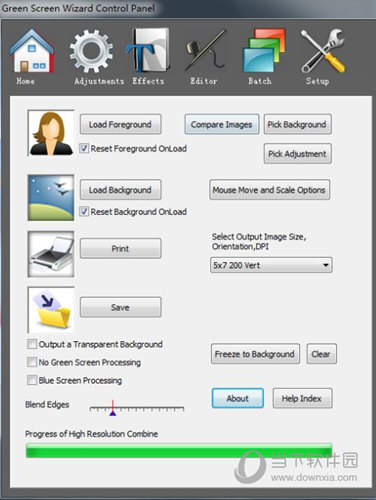The height and width of the screenshot is (500, 376).
Task: Click the Blend Edges slider marker
Action: [113, 408]
